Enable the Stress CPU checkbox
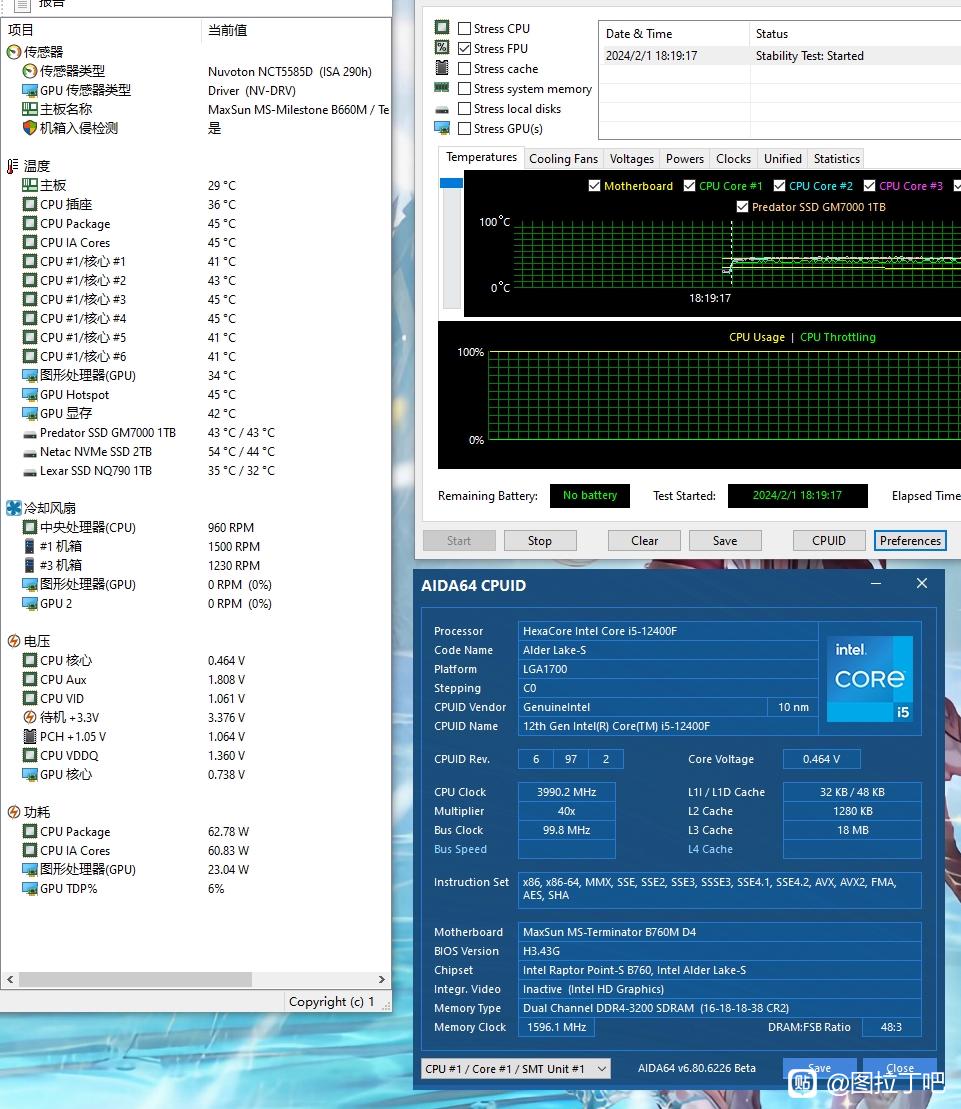 (465, 28)
